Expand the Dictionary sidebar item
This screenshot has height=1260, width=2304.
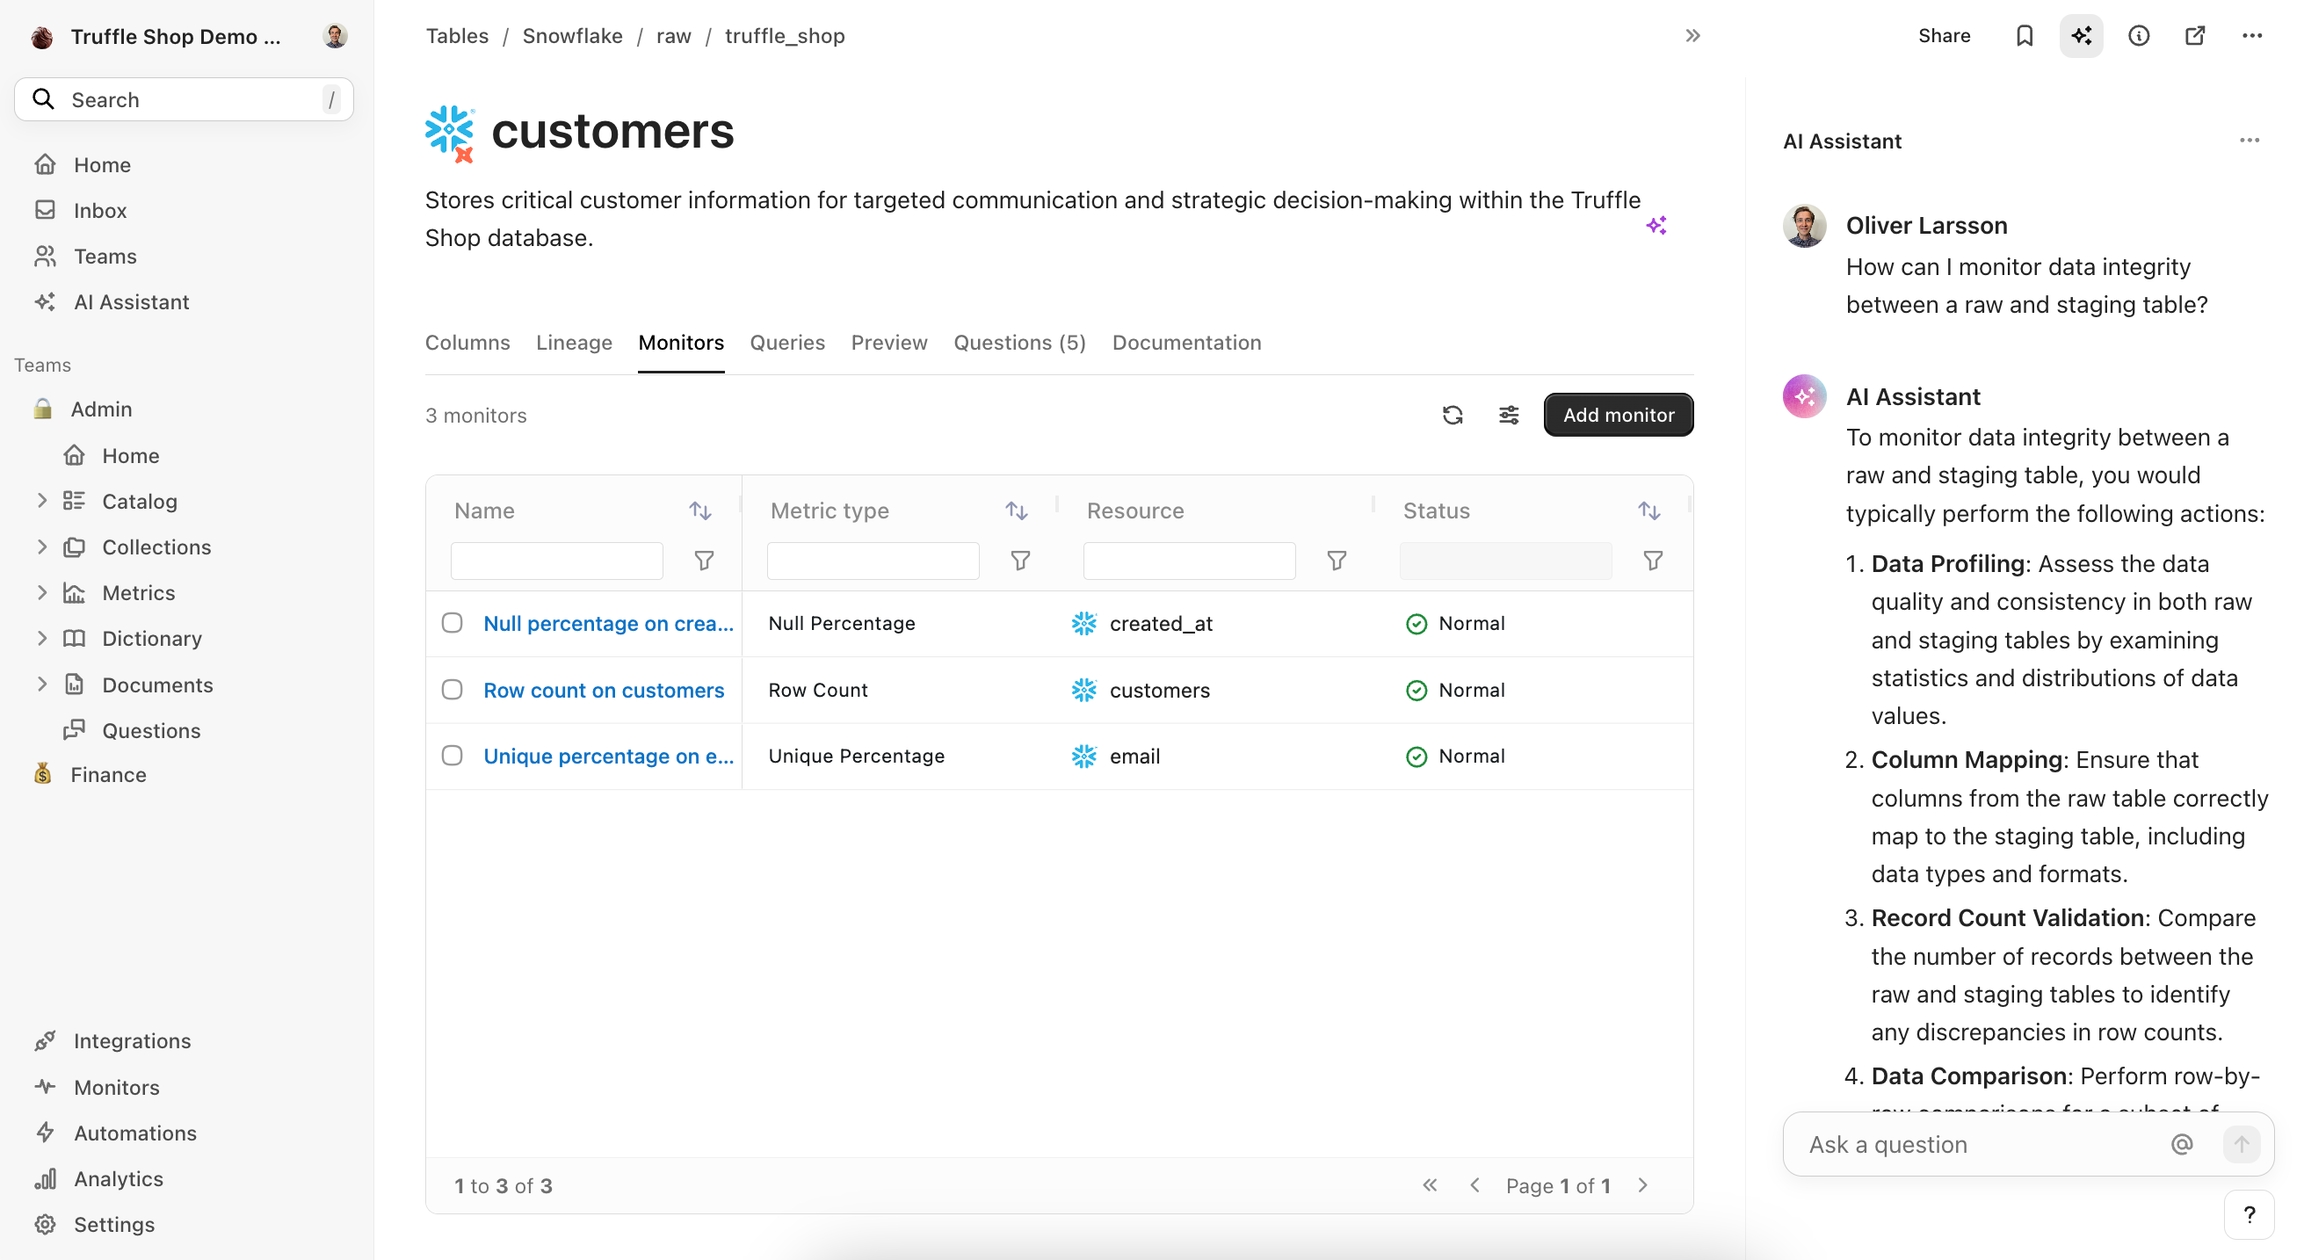[x=42, y=638]
